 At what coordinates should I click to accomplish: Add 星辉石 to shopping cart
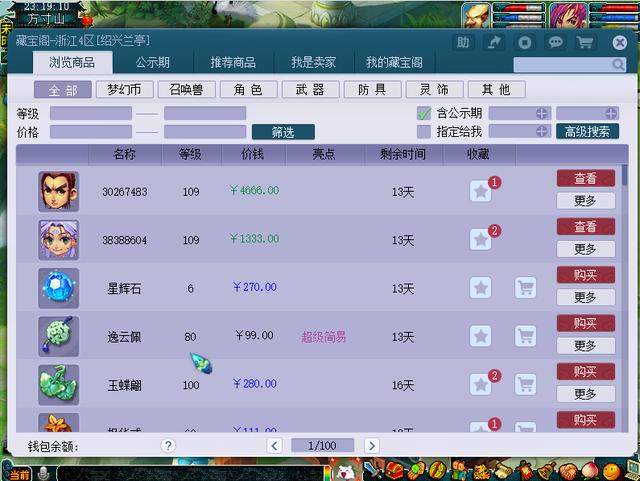pyautogui.click(x=525, y=288)
